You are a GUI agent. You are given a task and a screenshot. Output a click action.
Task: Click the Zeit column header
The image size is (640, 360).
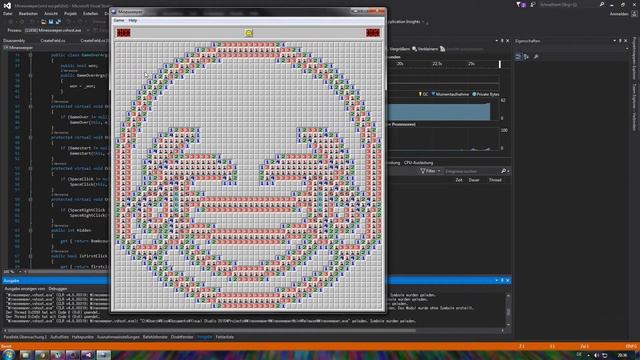click(459, 180)
